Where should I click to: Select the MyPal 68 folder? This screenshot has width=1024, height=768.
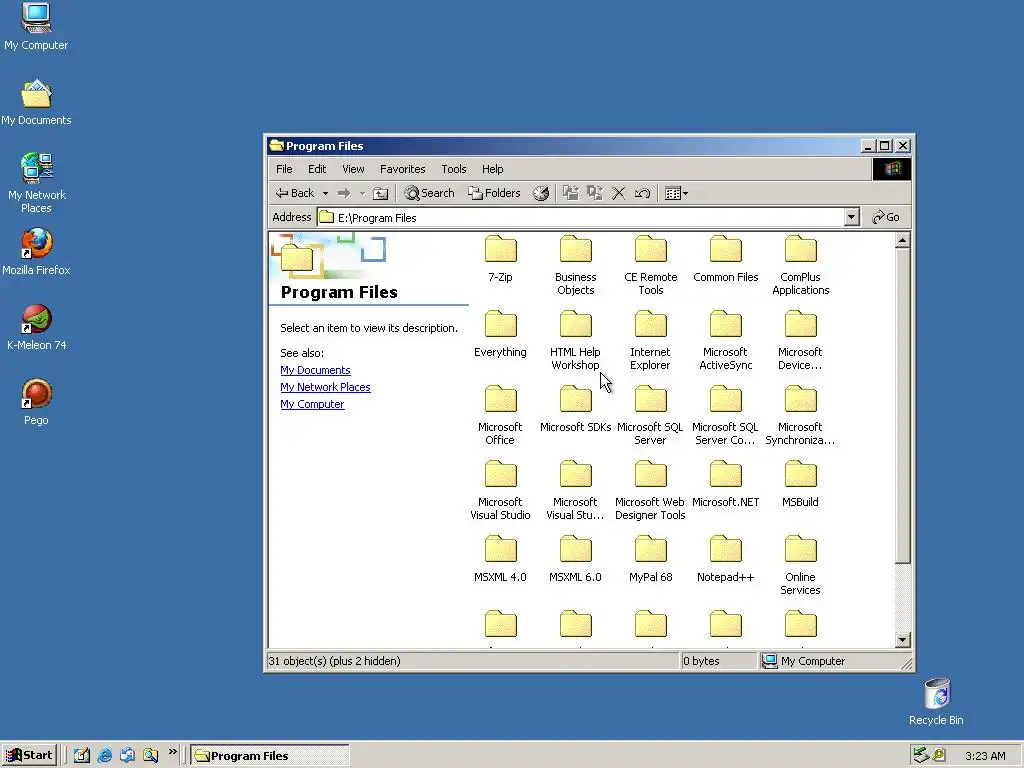pyautogui.click(x=650, y=560)
